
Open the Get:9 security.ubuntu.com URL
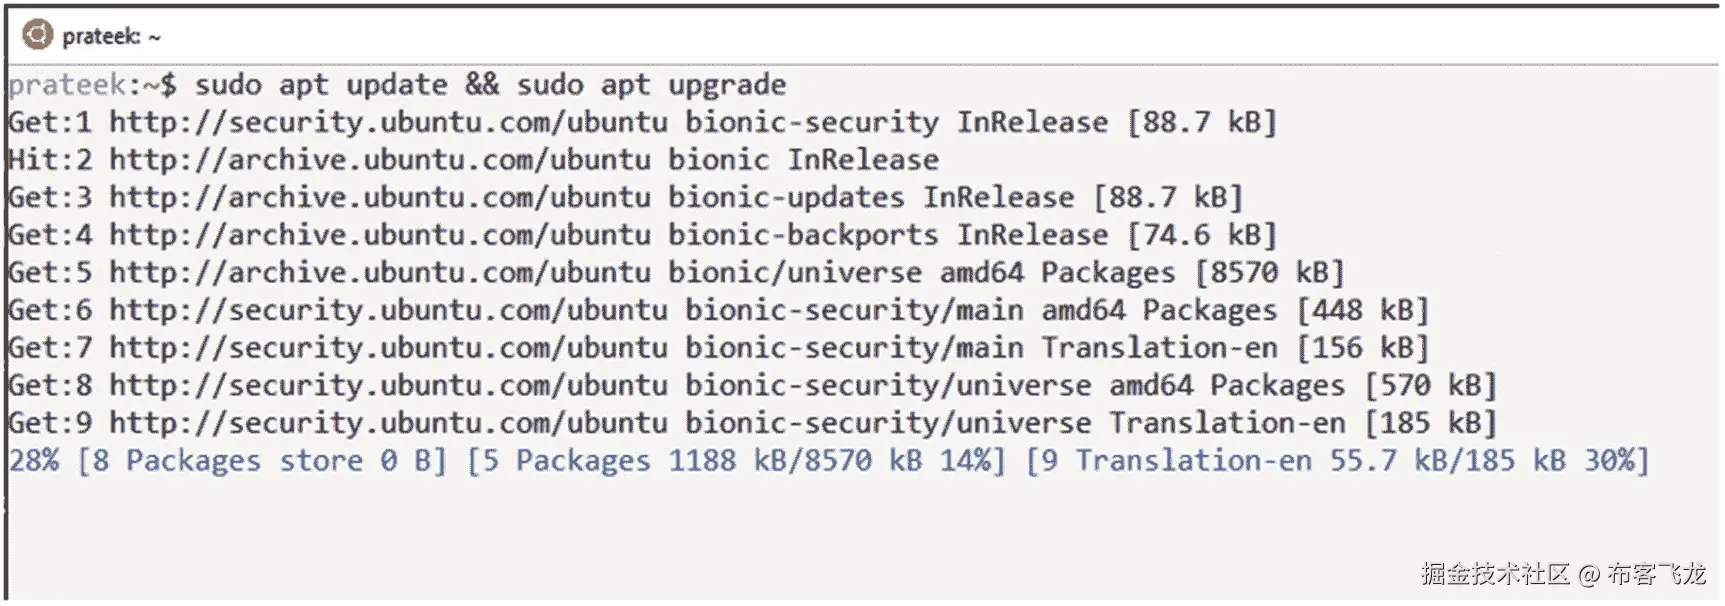click(388, 422)
